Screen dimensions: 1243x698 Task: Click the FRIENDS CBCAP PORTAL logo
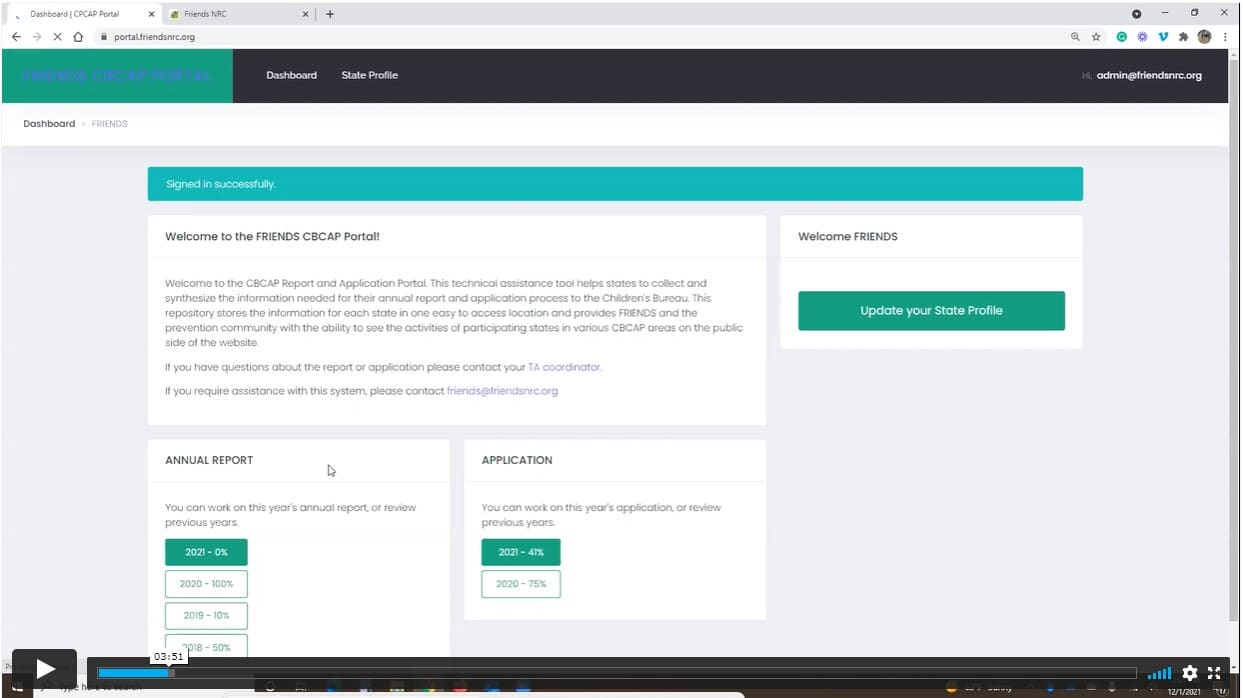(x=116, y=76)
